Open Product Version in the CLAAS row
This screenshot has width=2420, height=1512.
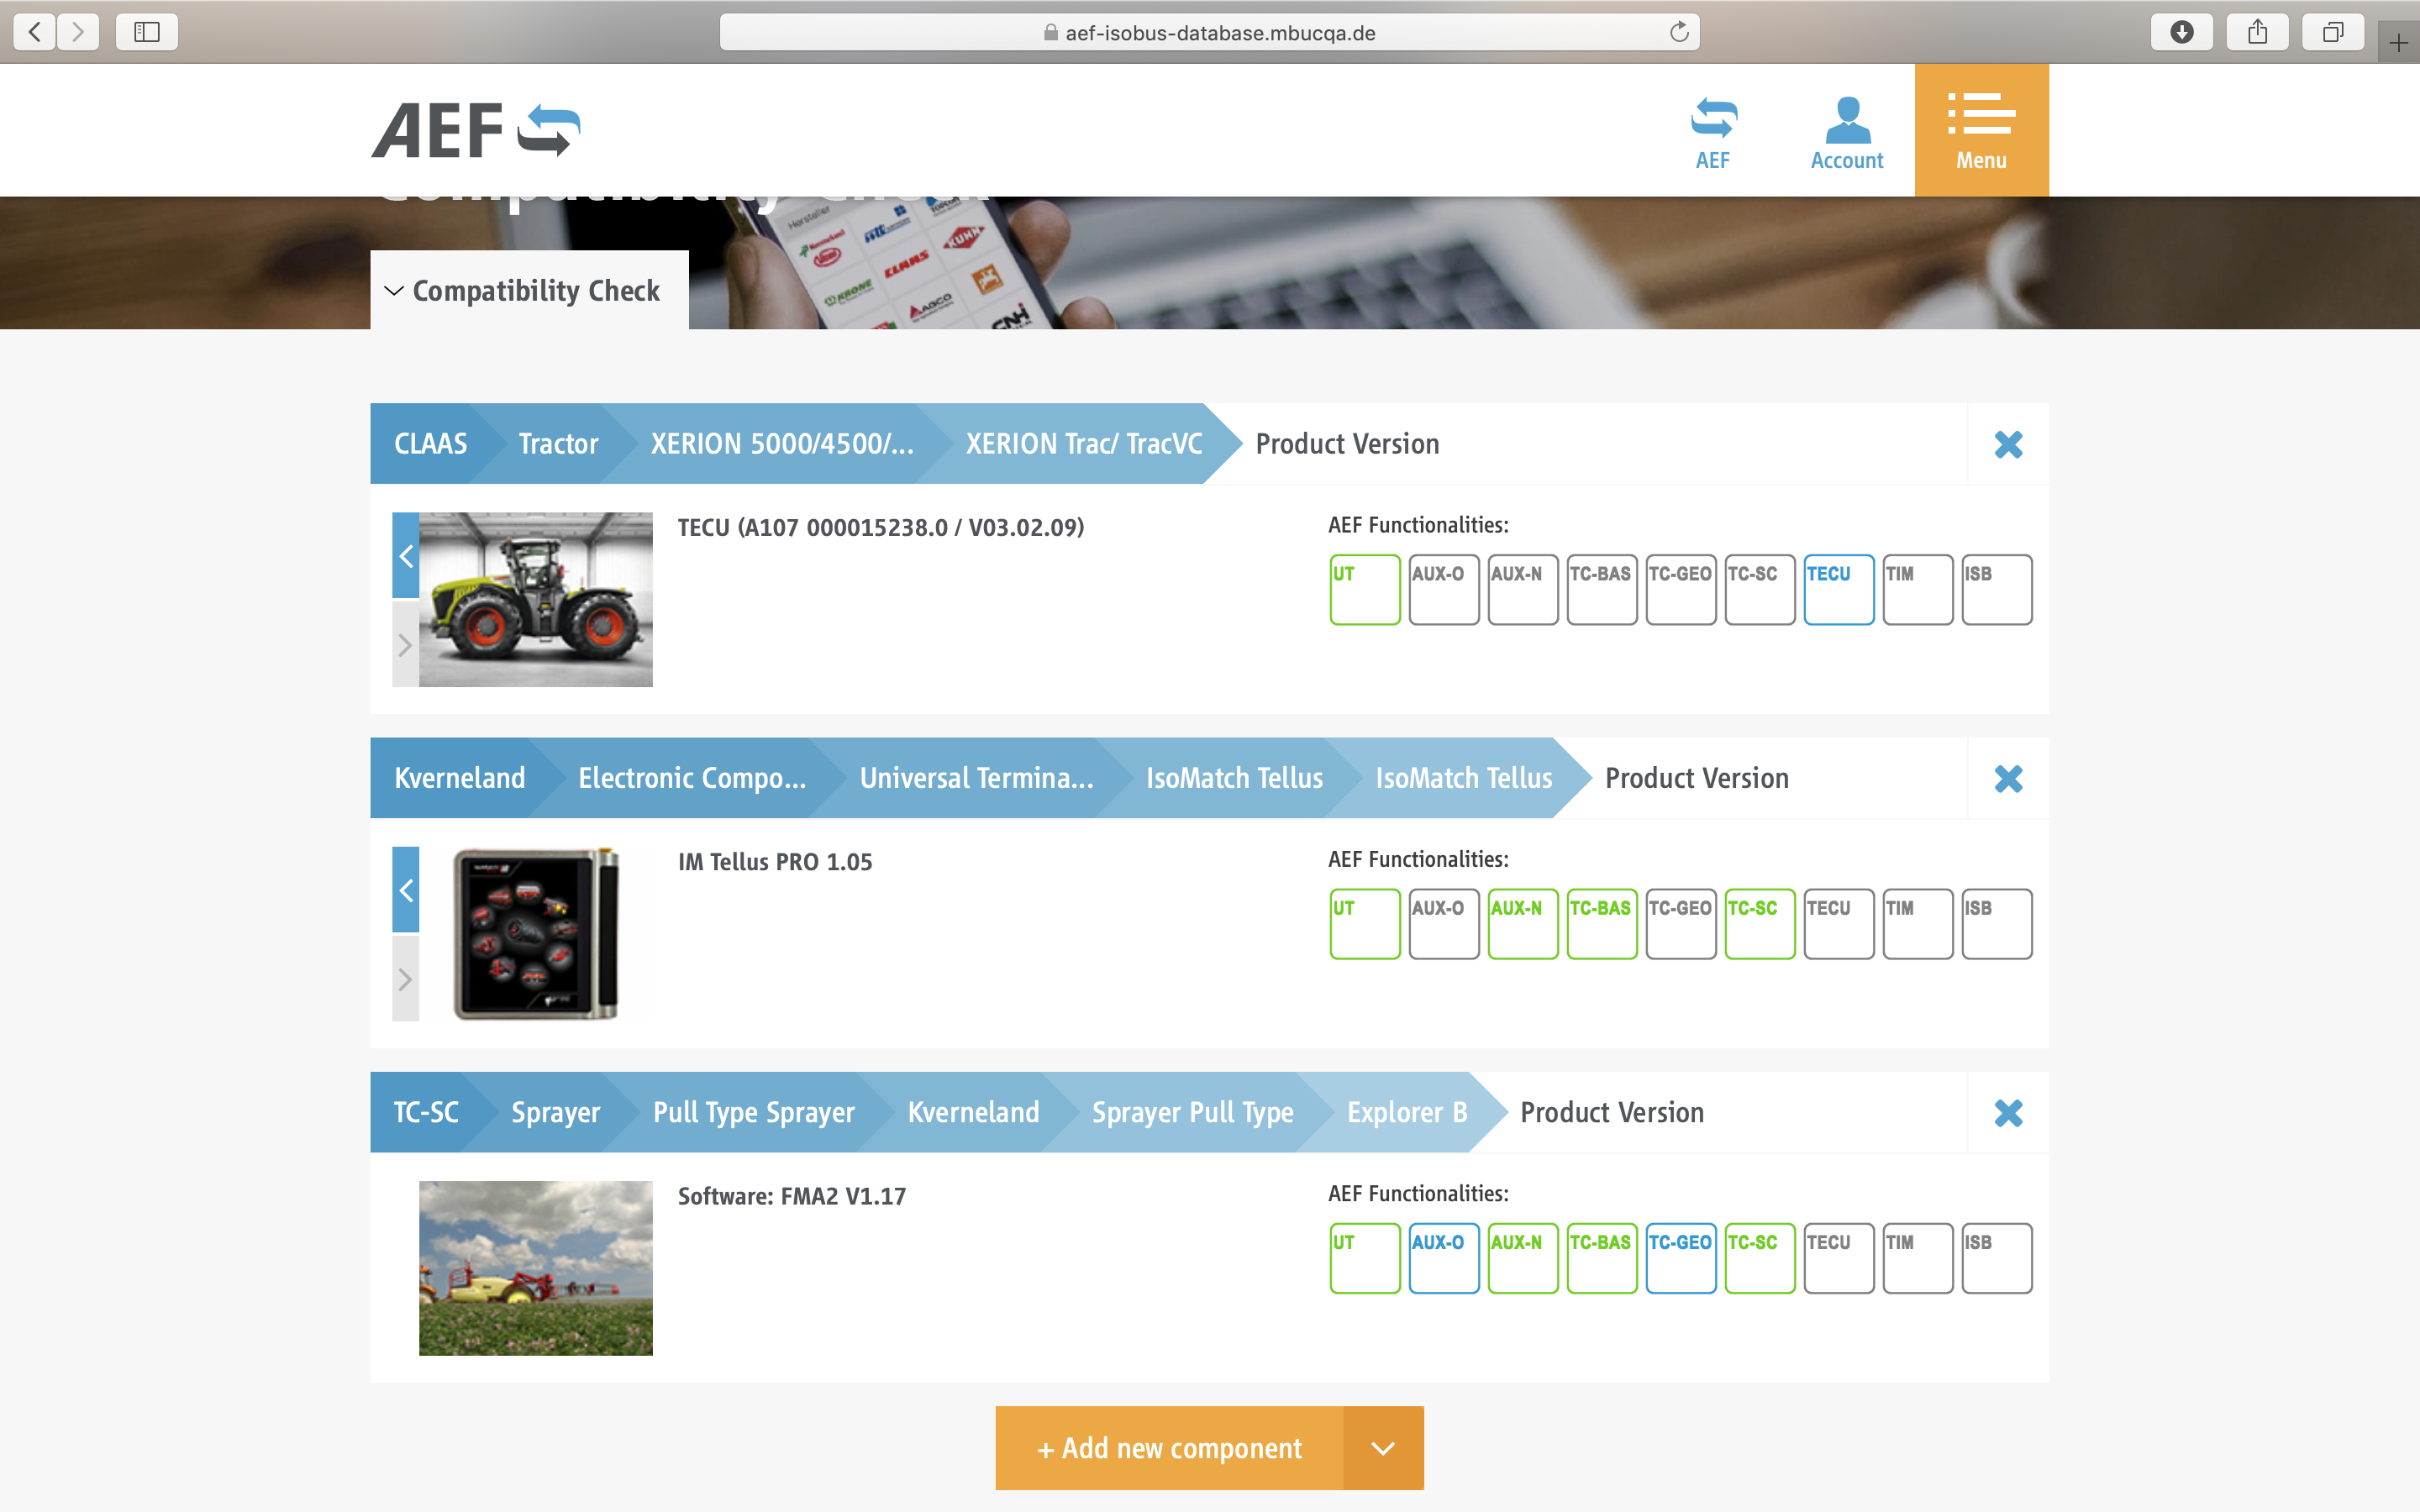1347,444
